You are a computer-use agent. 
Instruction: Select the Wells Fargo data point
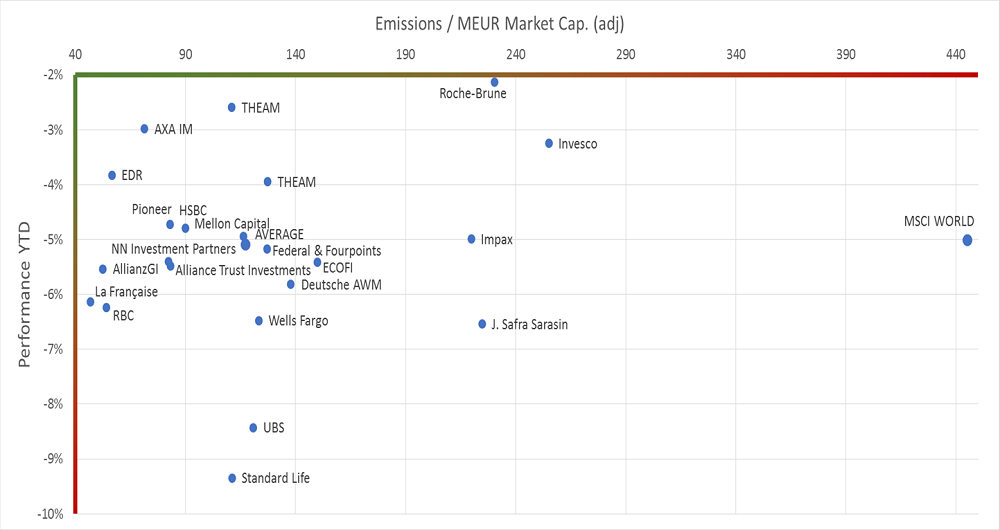point(259,321)
